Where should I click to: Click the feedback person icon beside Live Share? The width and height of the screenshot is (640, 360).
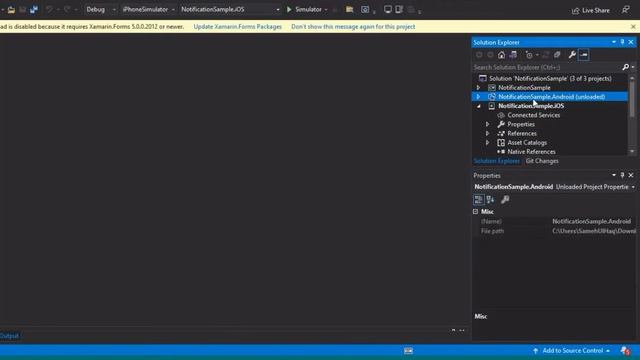tap(626, 9)
